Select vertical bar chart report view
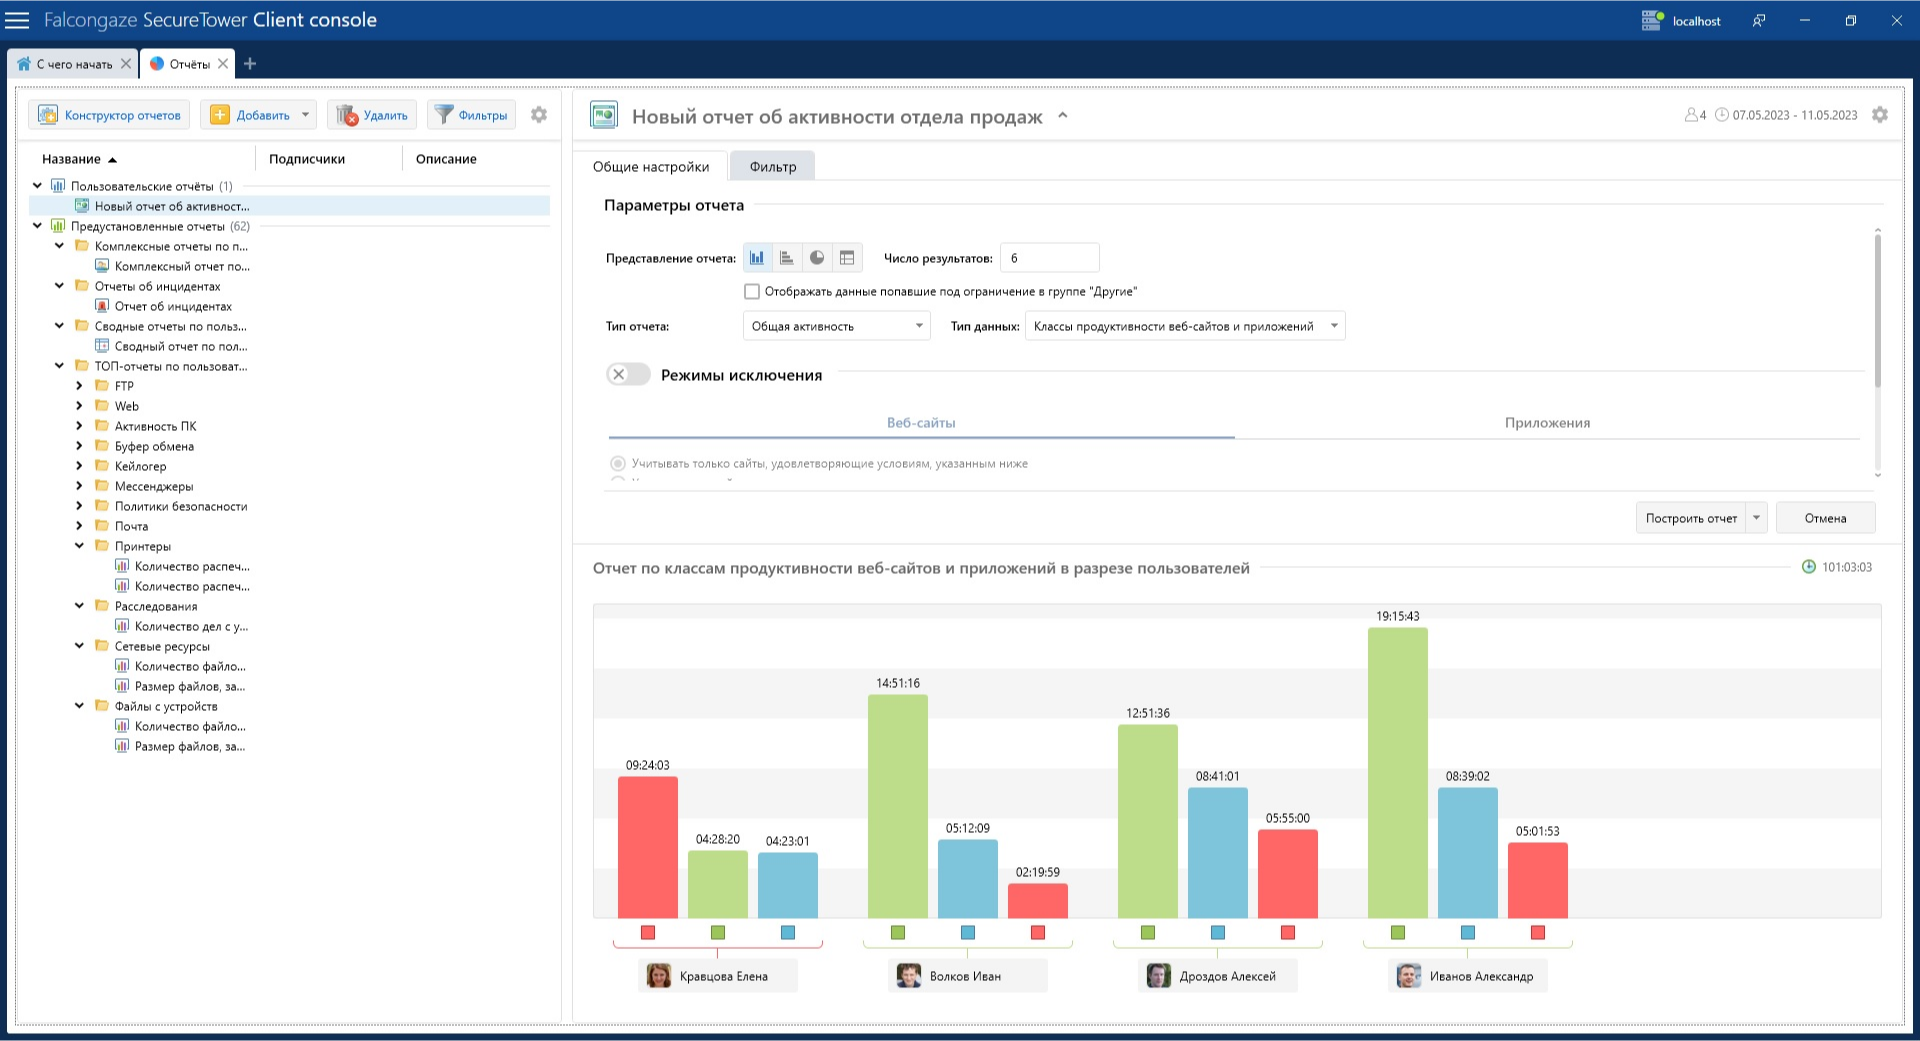The image size is (1920, 1041). click(x=757, y=258)
